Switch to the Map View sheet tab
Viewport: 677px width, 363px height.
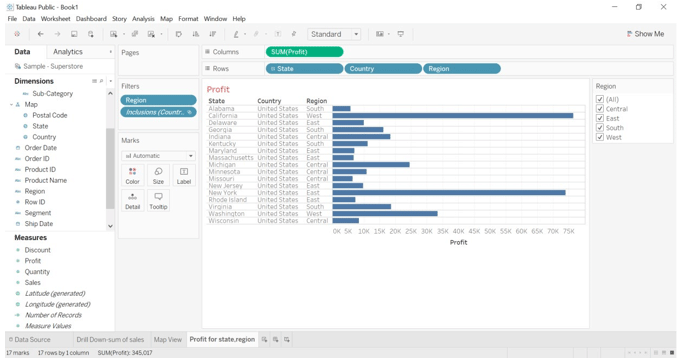168,340
